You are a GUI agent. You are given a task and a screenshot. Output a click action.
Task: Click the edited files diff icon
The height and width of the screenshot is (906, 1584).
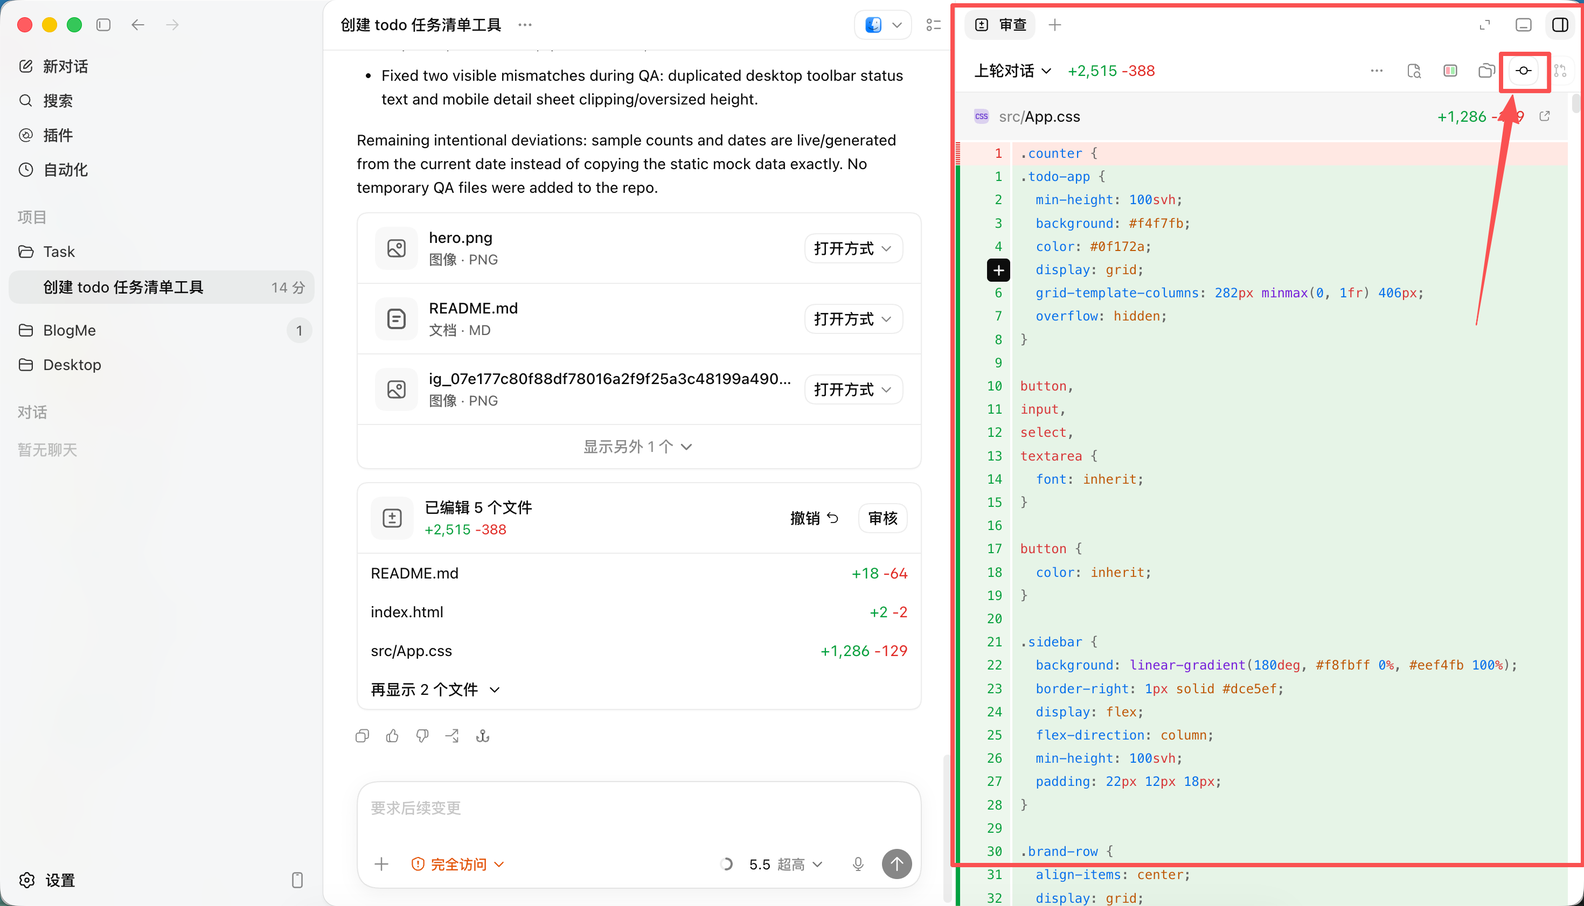click(x=392, y=518)
